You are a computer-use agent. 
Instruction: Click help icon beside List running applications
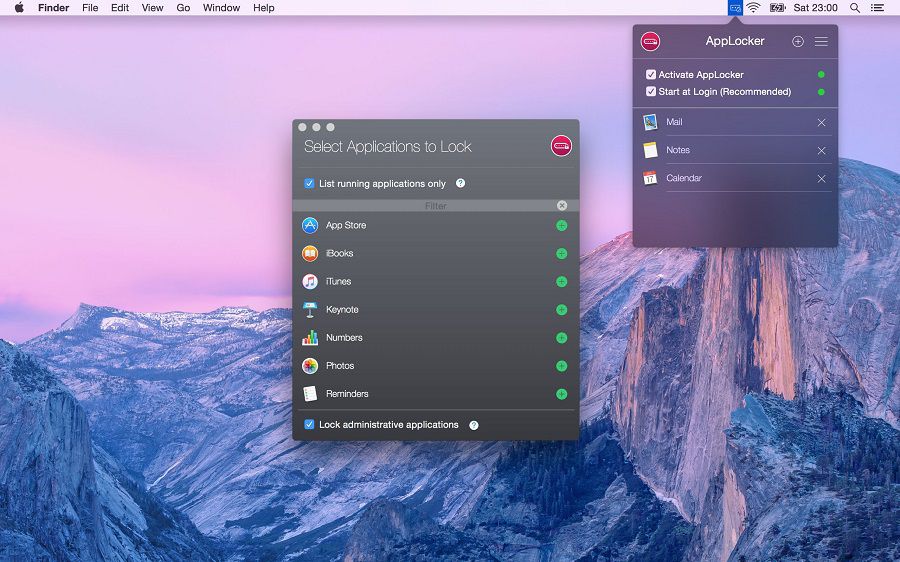tap(461, 184)
